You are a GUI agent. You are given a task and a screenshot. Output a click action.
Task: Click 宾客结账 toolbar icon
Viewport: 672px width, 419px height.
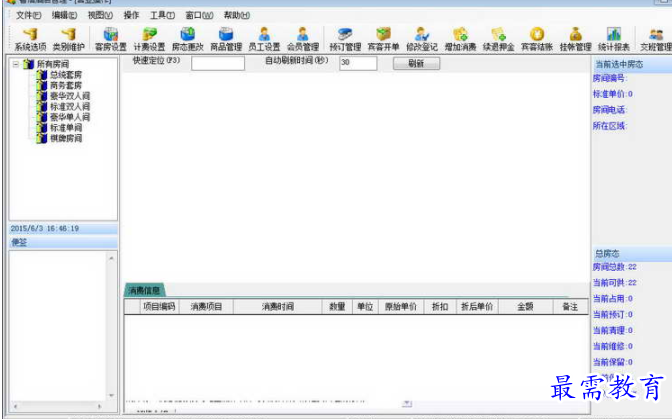click(537, 39)
